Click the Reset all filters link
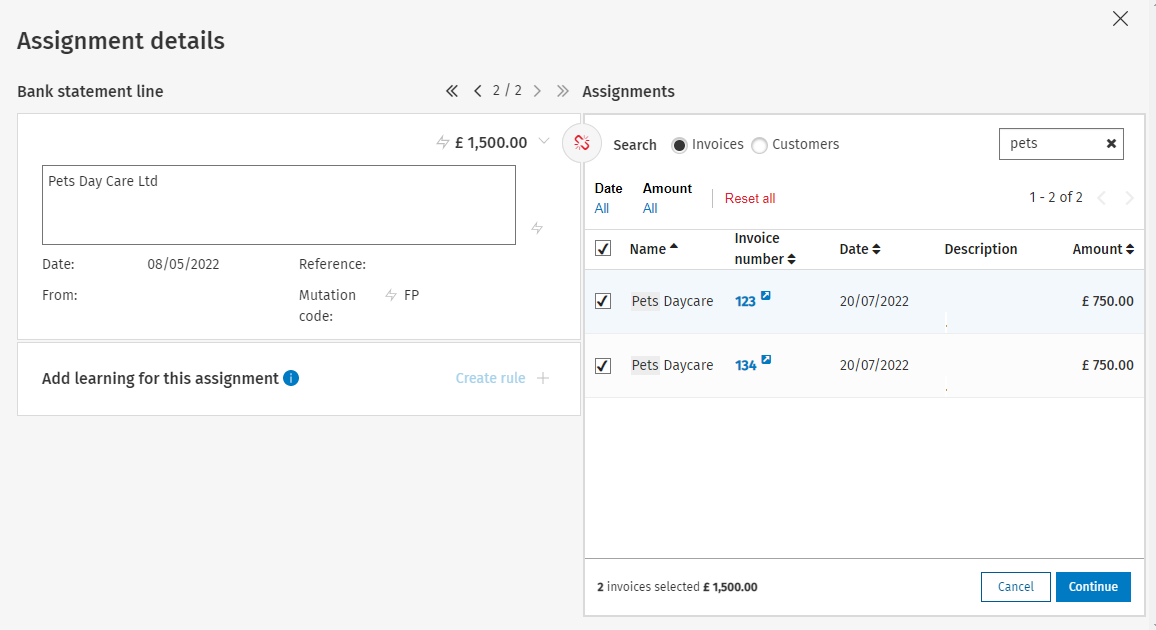Viewport: 1156px width, 630px height. click(750, 198)
